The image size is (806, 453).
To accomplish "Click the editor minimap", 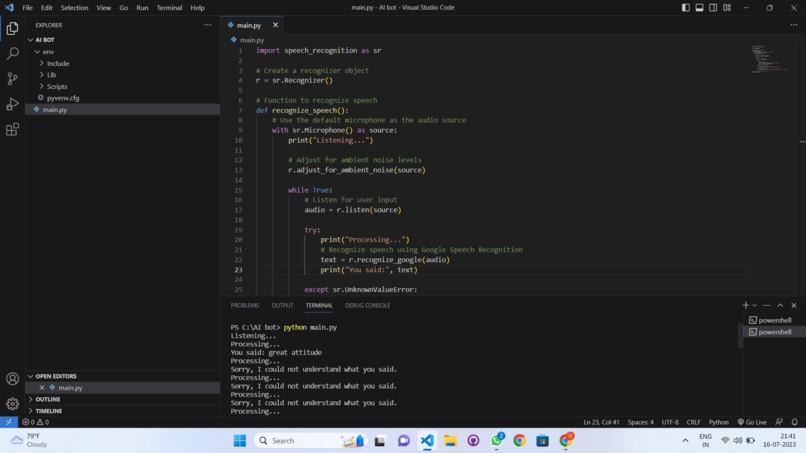I will point(769,59).
